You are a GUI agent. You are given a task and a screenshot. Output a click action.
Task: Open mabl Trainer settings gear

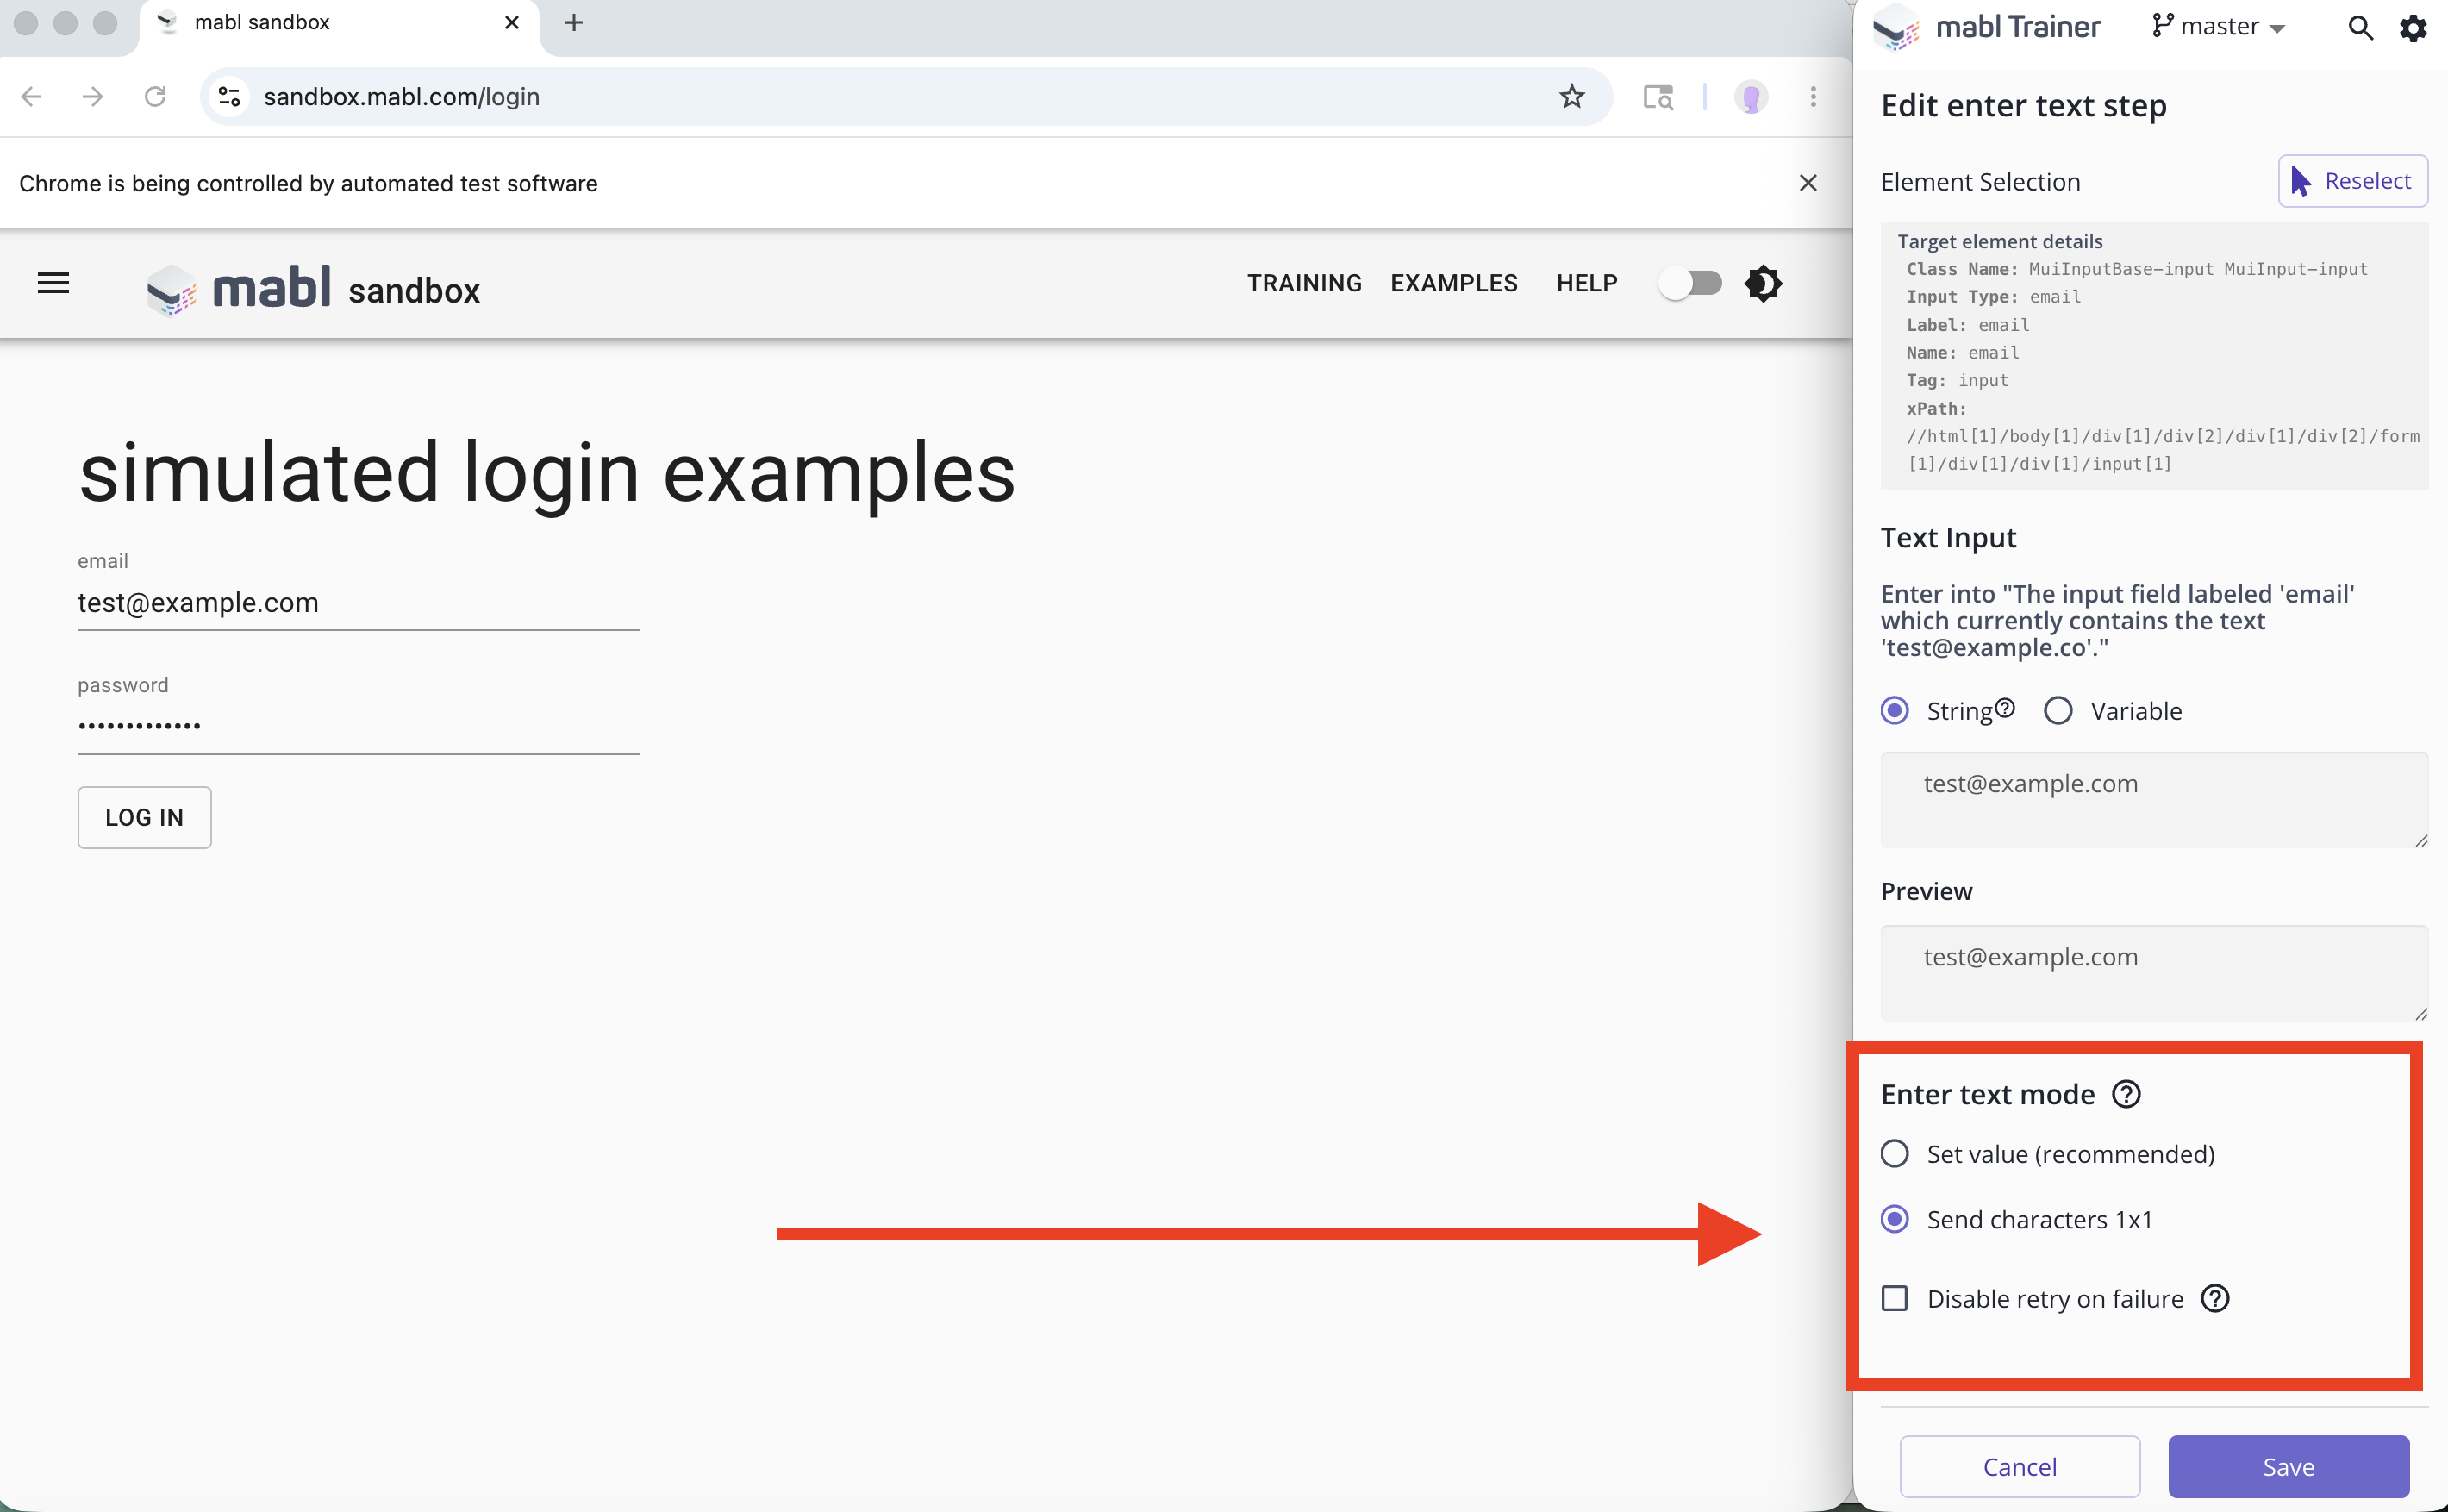tap(2413, 28)
